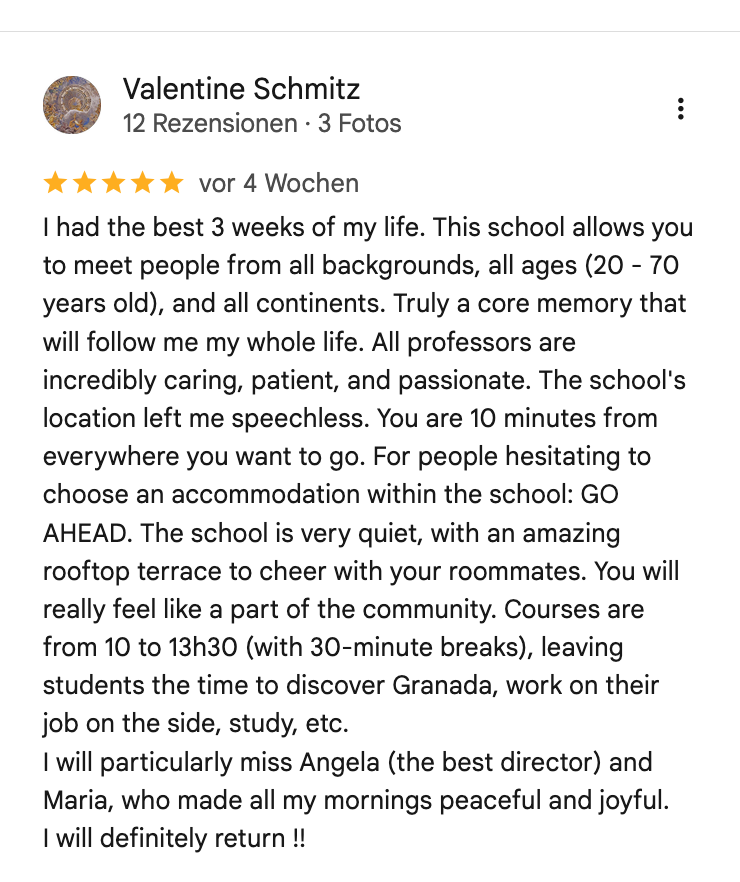Click Valentine Schmitz's round profile avatar

(x=72, y=105)
